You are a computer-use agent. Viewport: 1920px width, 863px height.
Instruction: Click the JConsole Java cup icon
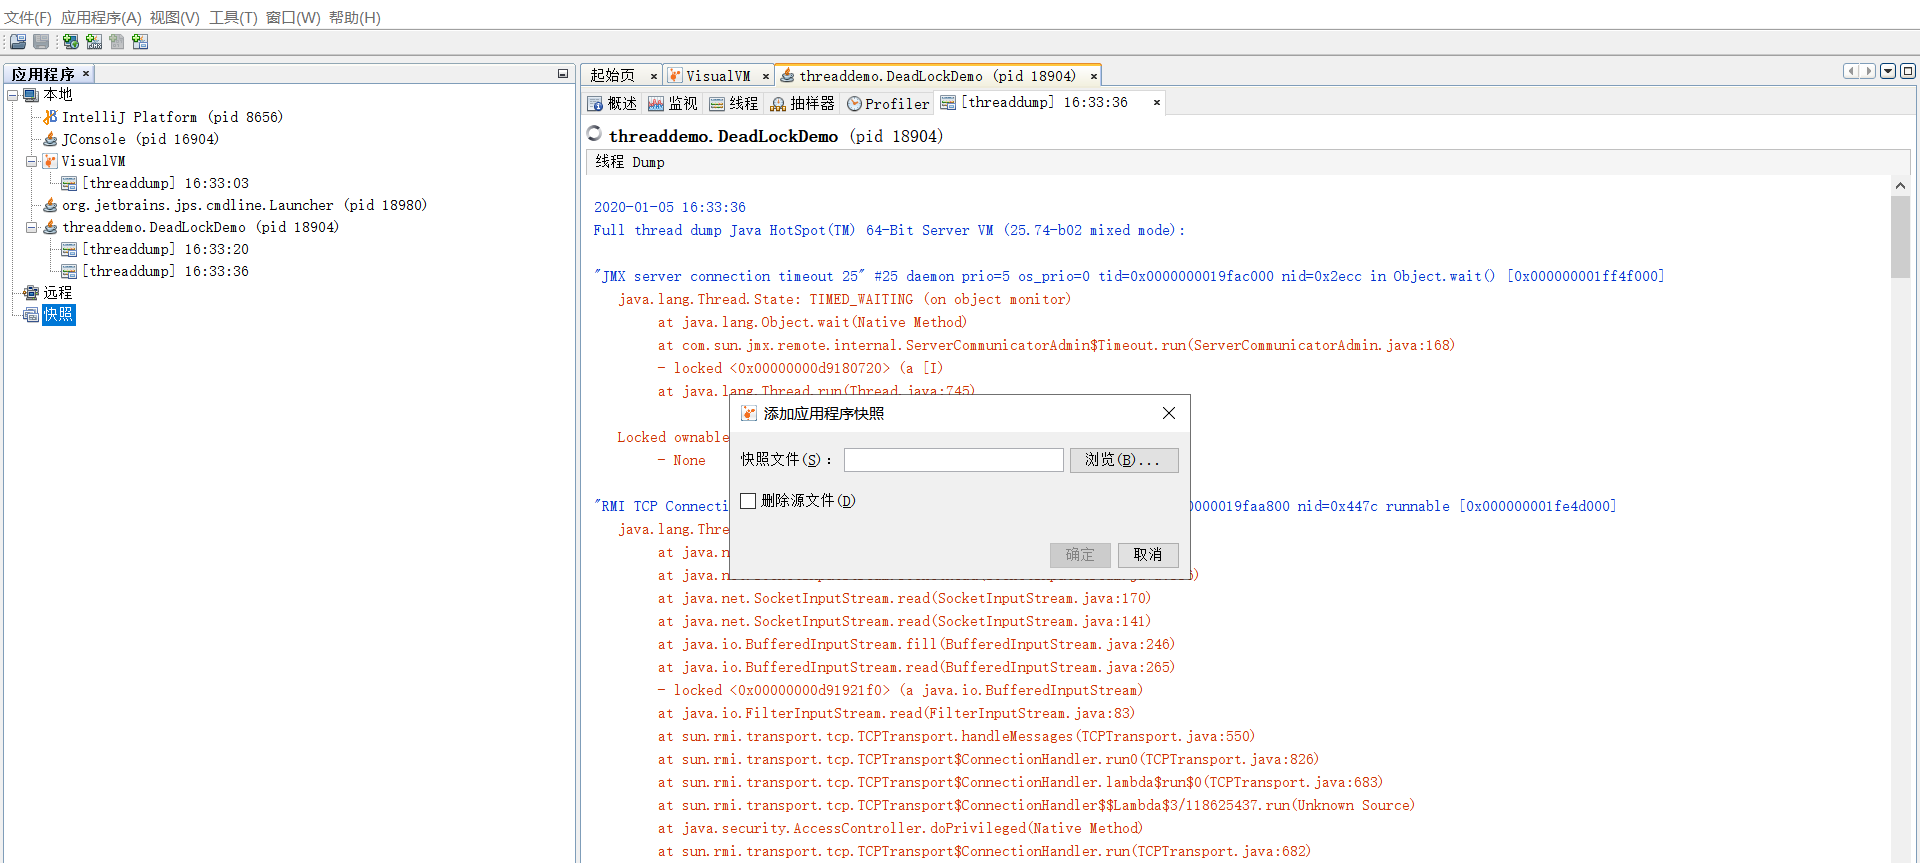[x=50, y=139]
